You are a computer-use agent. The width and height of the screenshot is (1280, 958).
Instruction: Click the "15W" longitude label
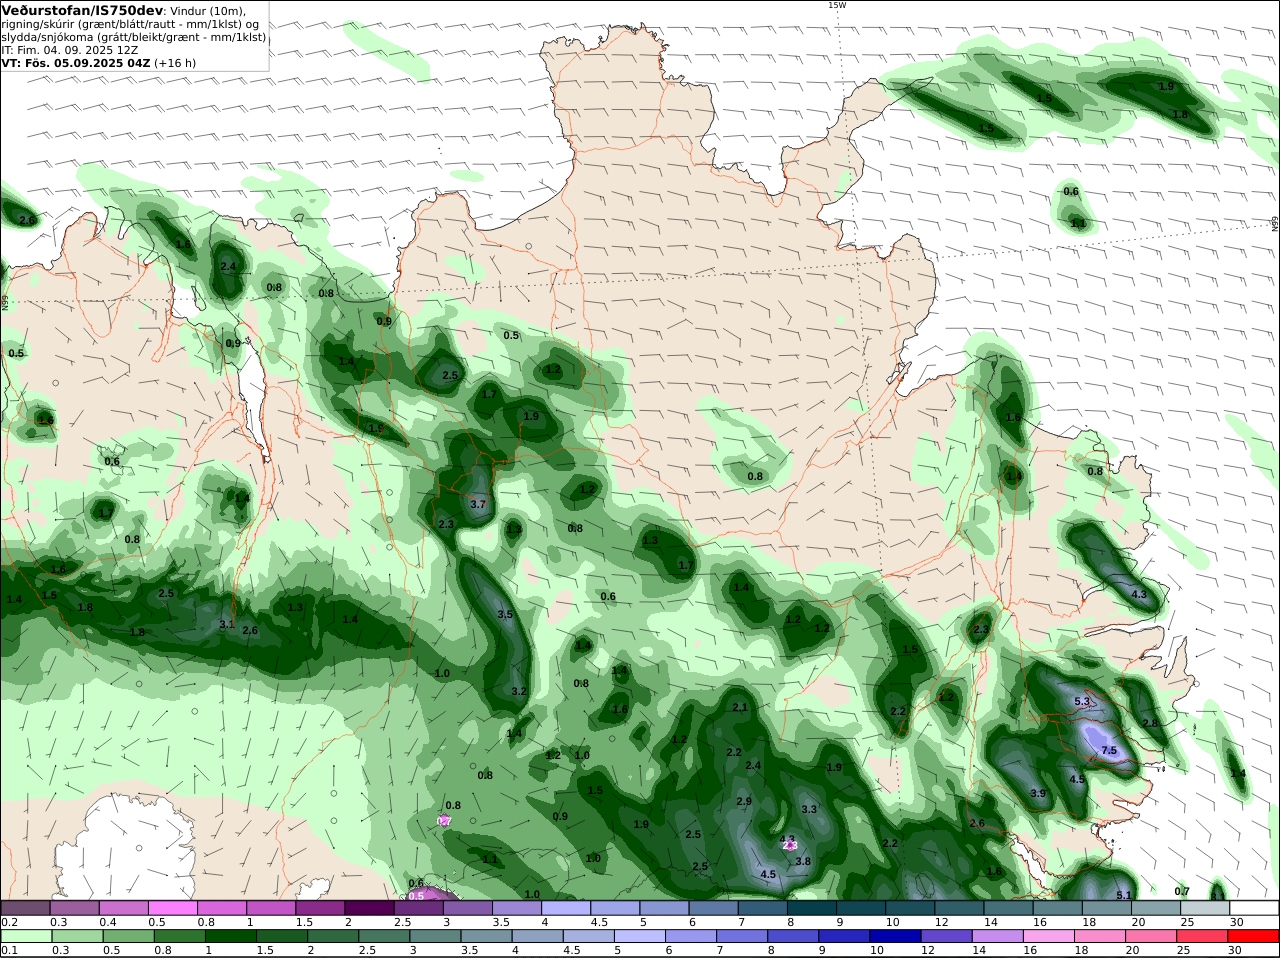[837, 5]
